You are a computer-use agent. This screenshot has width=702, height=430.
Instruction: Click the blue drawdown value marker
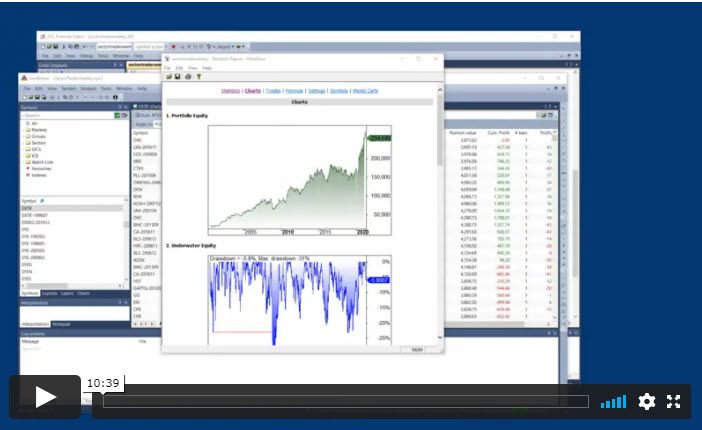point(379,280)
